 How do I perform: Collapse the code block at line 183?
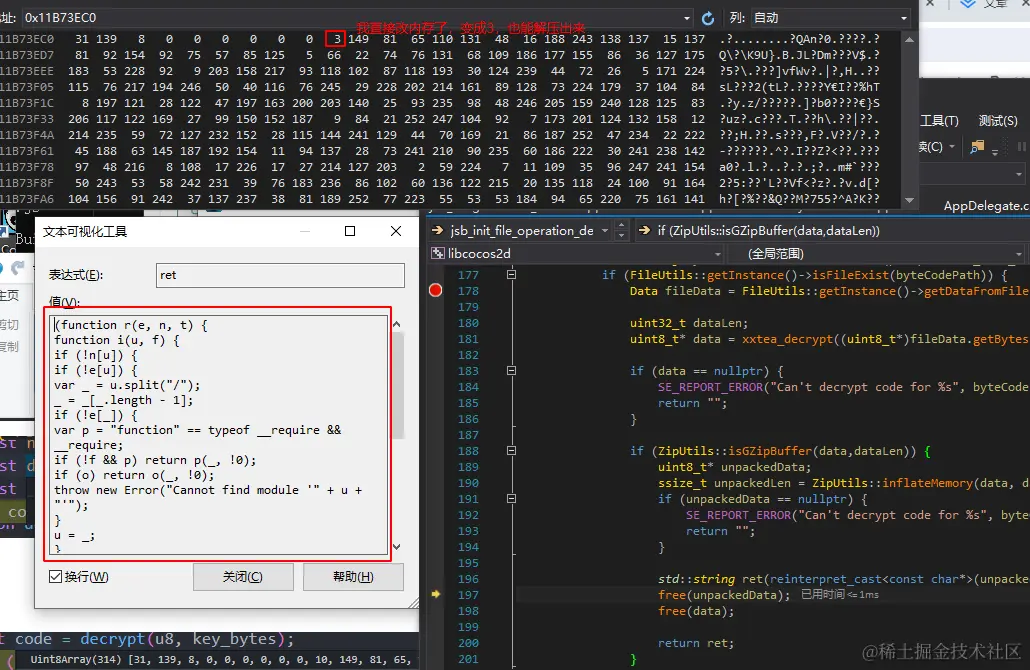point(511,370)
